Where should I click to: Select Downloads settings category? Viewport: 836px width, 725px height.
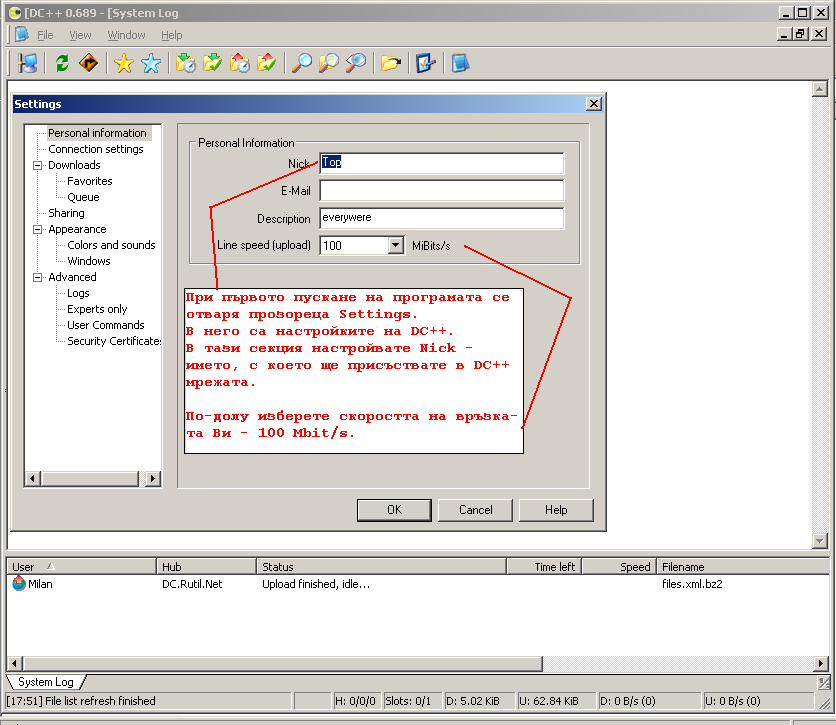coord(74,165)
